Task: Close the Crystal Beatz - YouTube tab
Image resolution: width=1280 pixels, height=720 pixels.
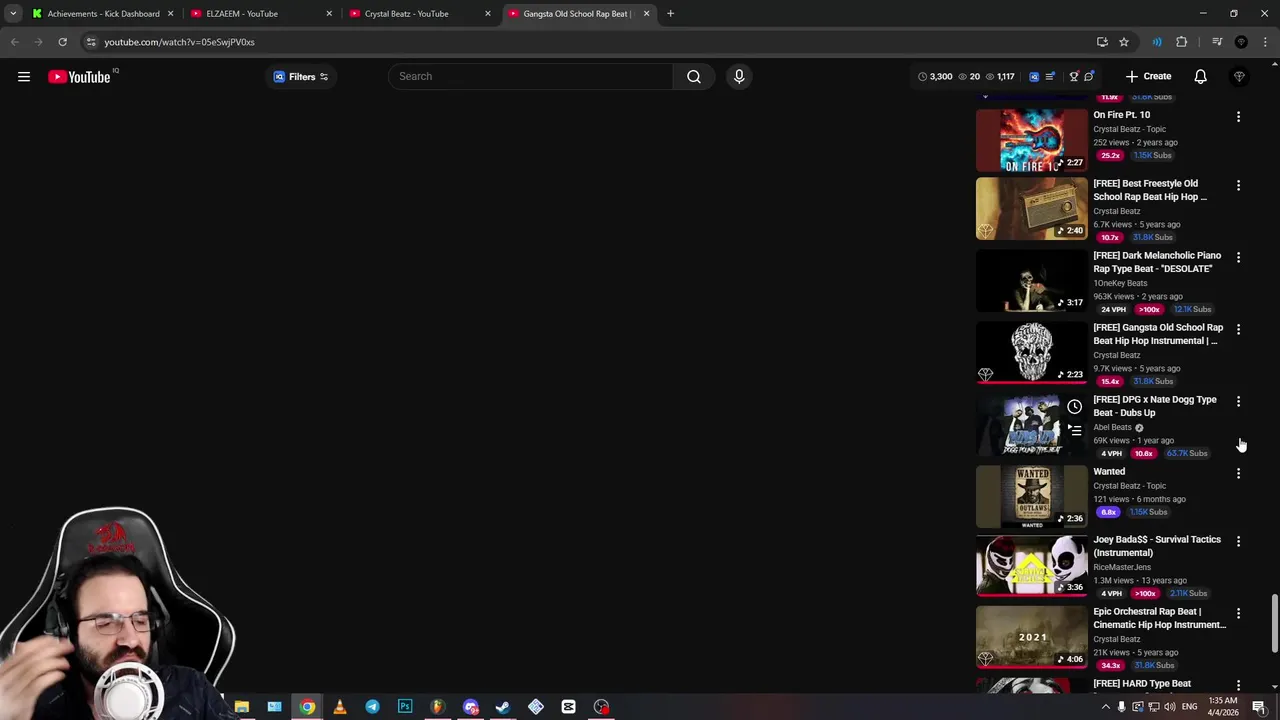Action: [488, 14]
